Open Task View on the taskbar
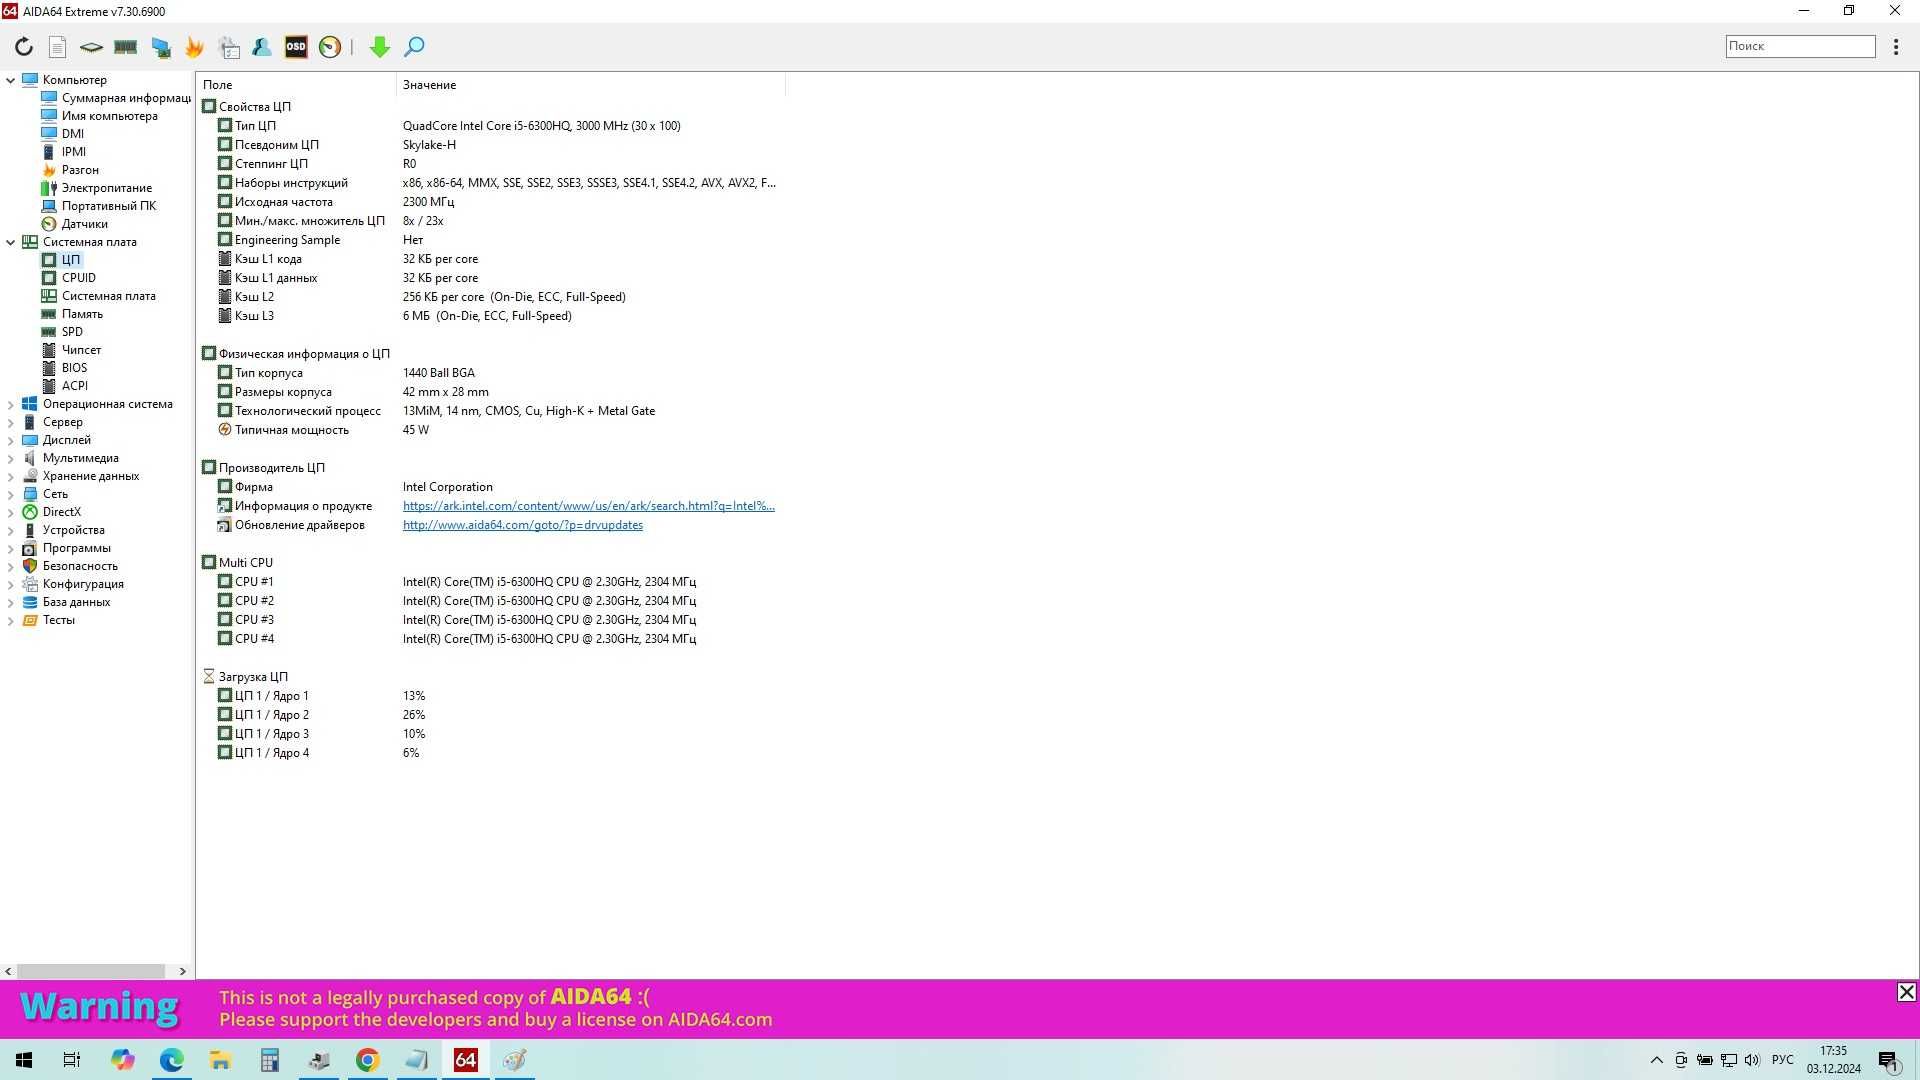The width and height of the screenshot is (1920, 1080). pyautogui.click(x=72, y=1060)
